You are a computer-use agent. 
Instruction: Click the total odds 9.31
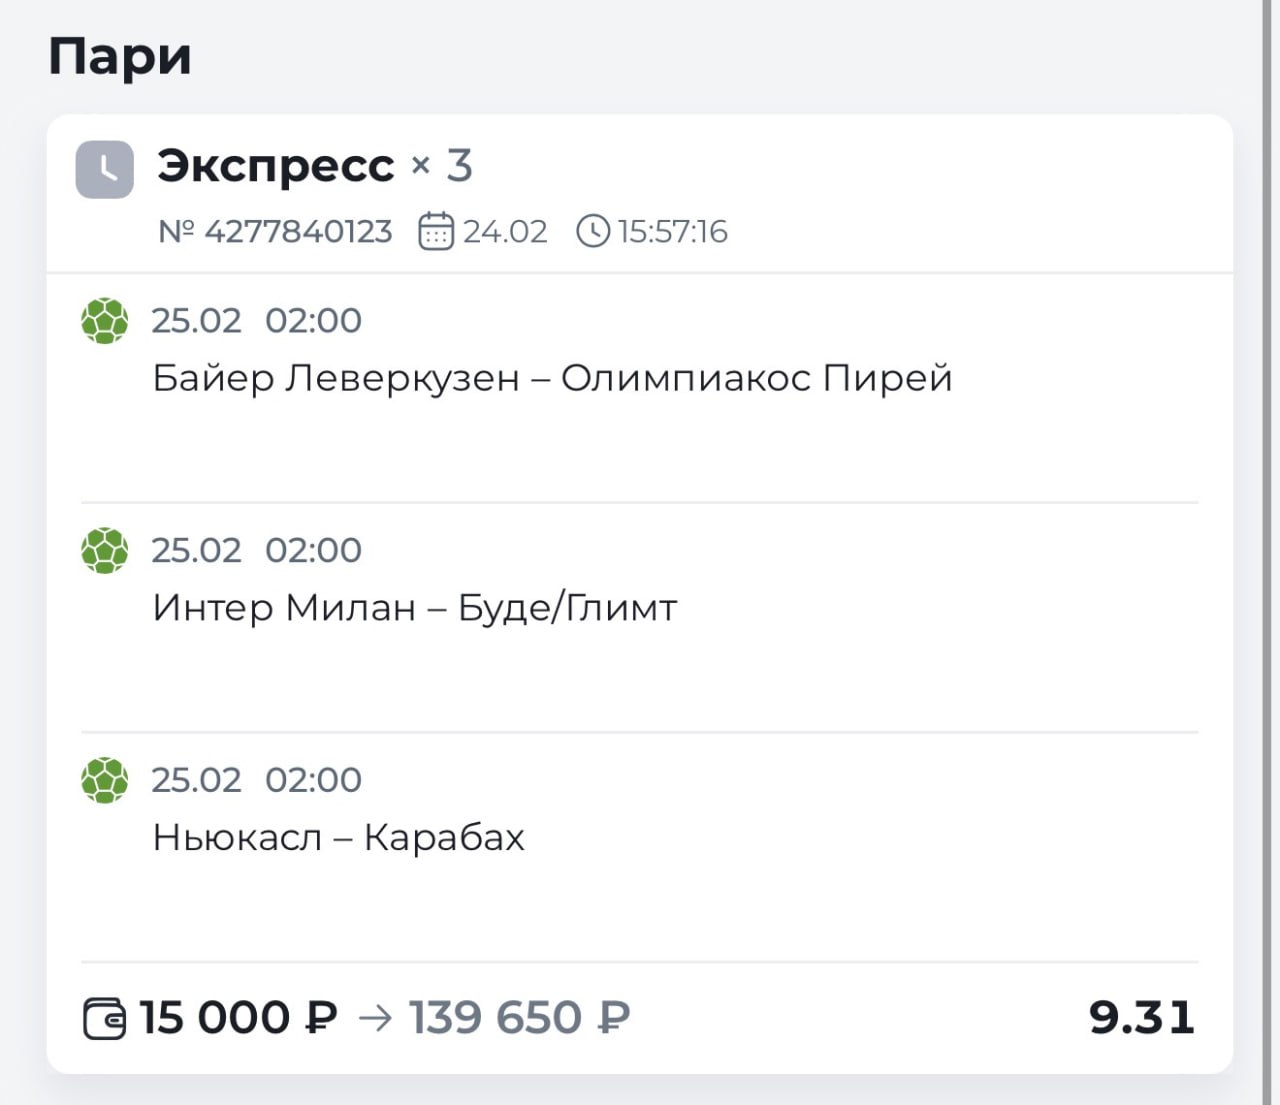pos(1141,1018)
